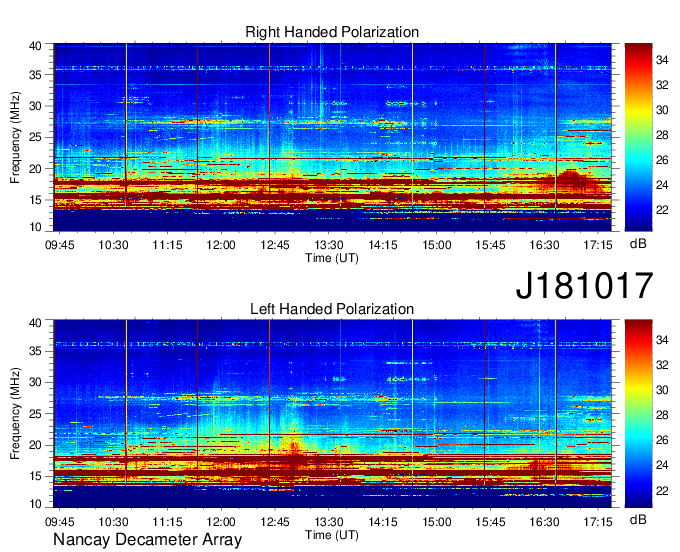Click the 35 MHz frequency tick on the Left Handed plot
680x552 pixels.
[35, 351]
